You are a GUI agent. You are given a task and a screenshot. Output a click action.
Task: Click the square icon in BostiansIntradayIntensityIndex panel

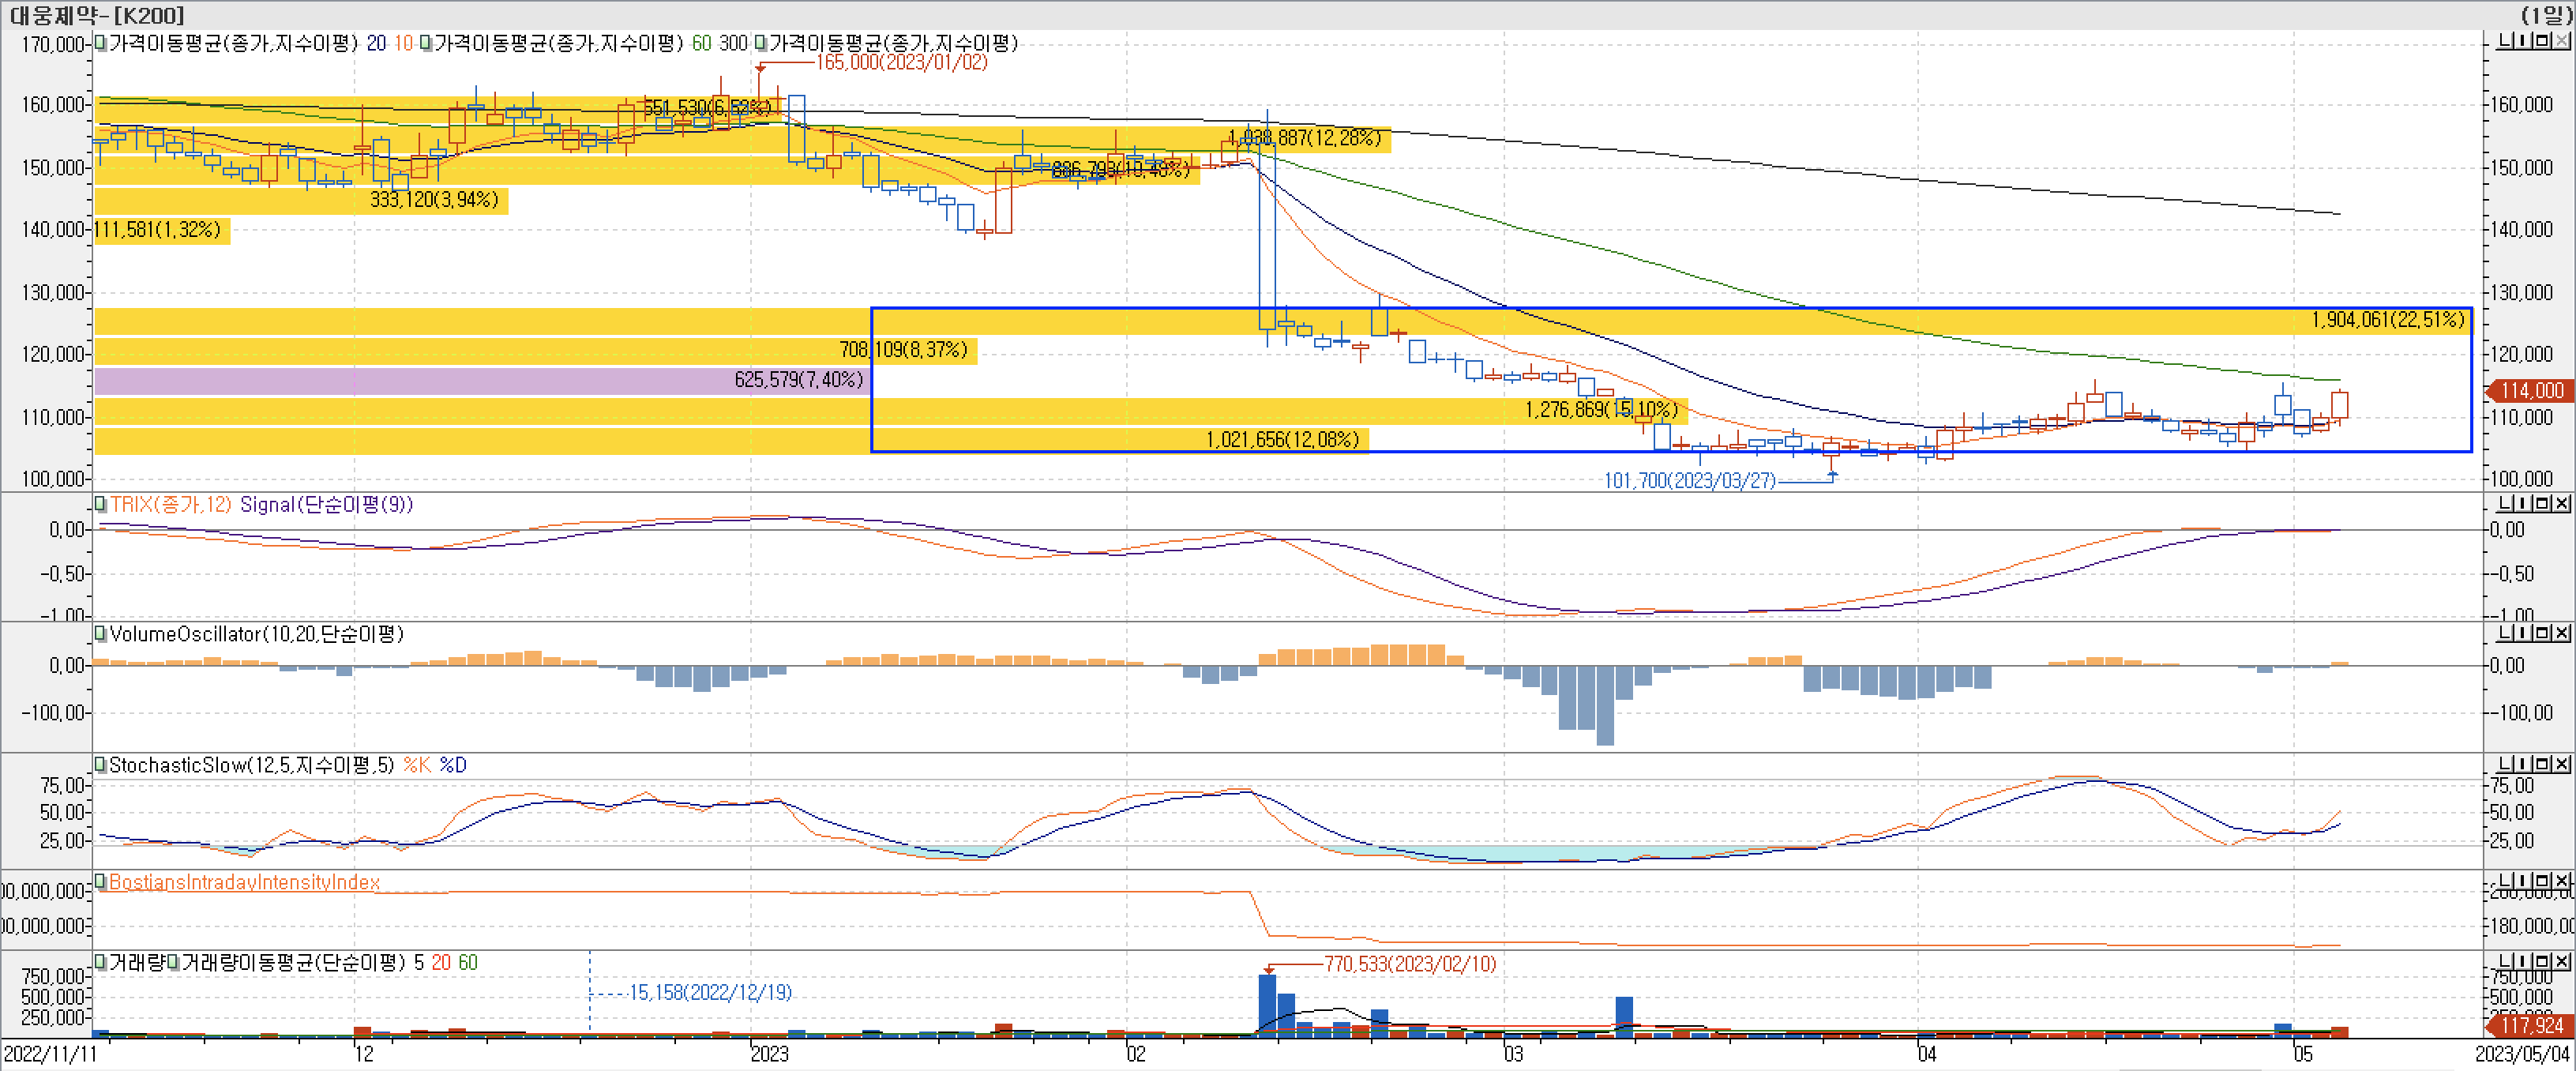(2544, 881)
